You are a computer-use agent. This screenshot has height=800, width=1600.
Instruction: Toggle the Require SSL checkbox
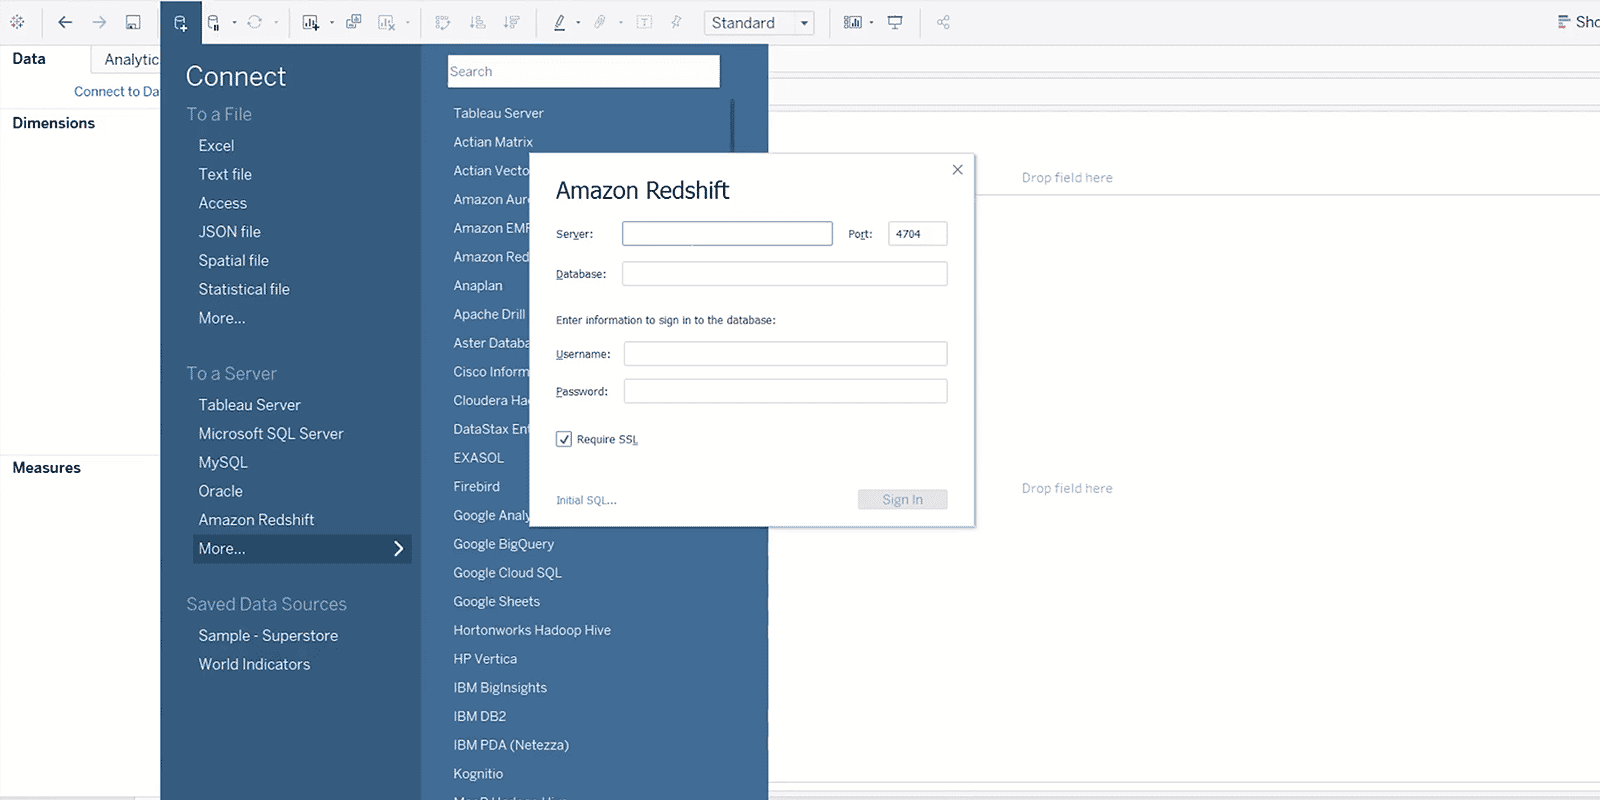tap(564, 439)
